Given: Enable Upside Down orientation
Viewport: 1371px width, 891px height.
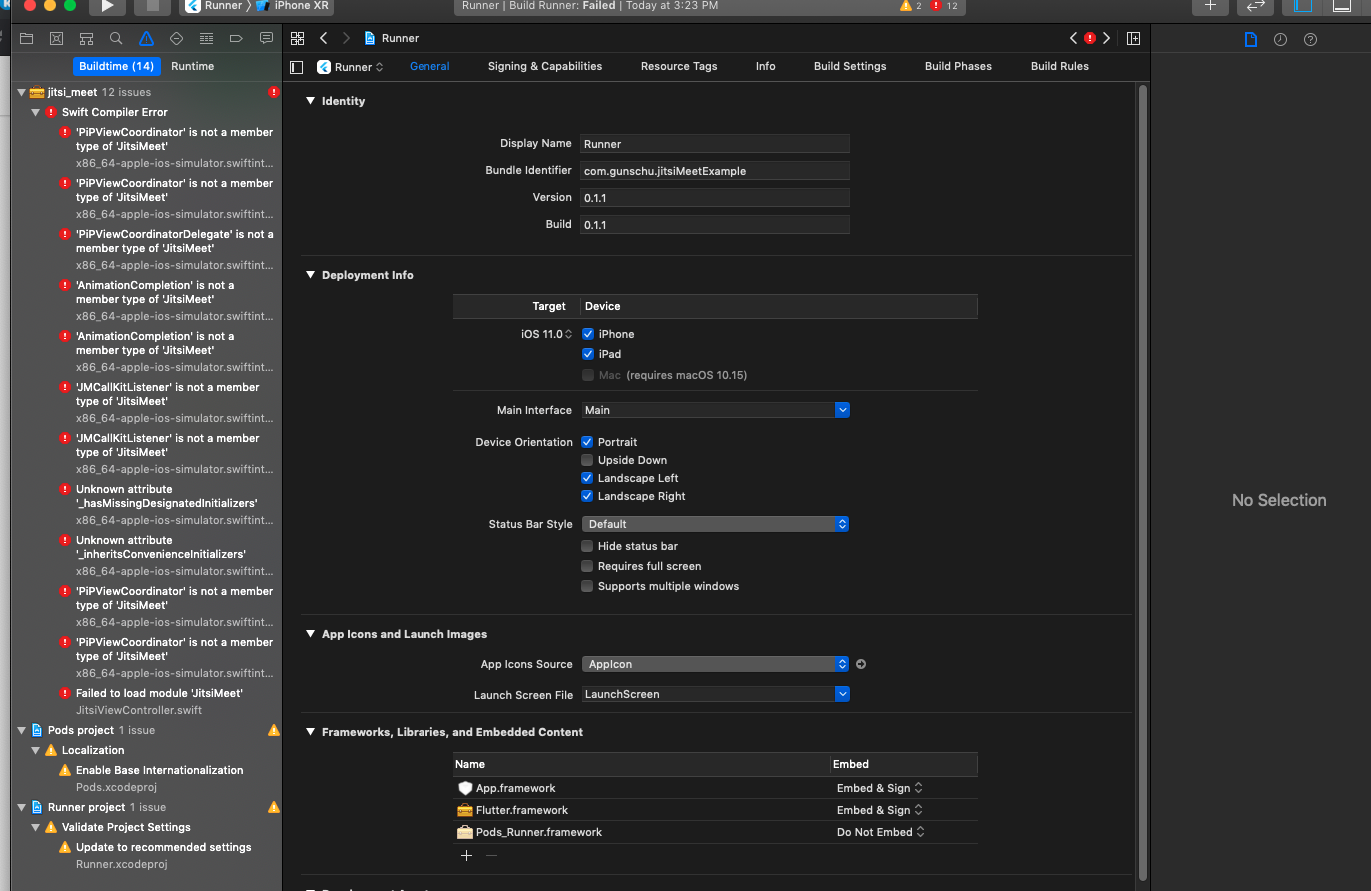Looking at the screenshot, I should tap(588, 460).
